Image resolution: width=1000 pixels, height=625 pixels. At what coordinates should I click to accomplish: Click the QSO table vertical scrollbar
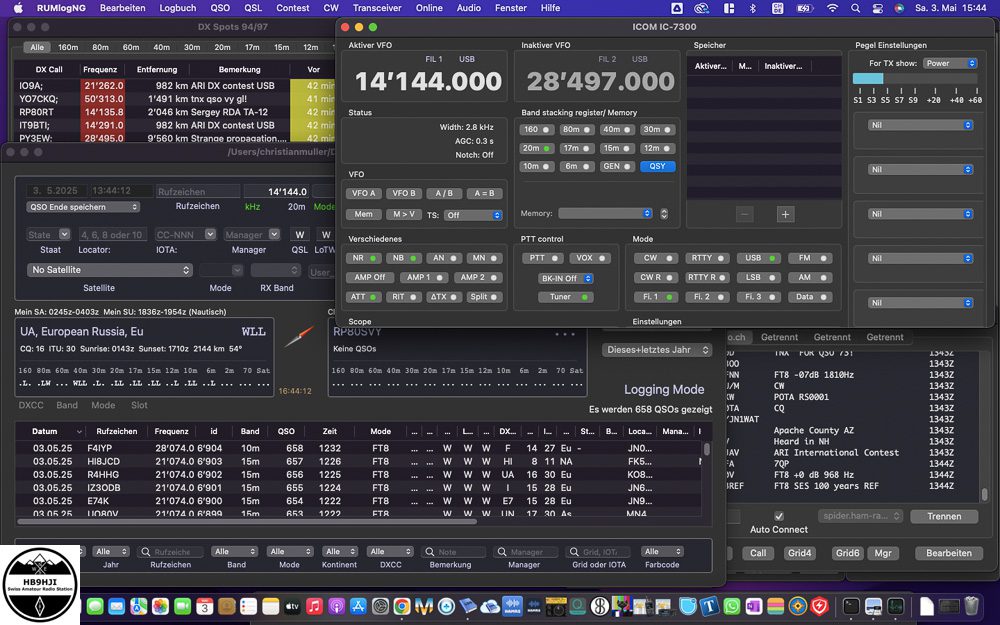pyautogui.click(x=707, y=449)
